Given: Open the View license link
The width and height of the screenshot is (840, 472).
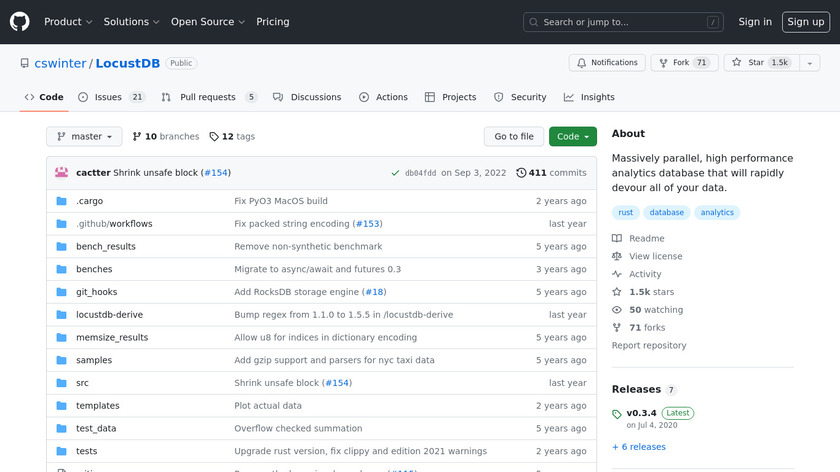Looking at the screenshot, I should [x=647, y=256].
